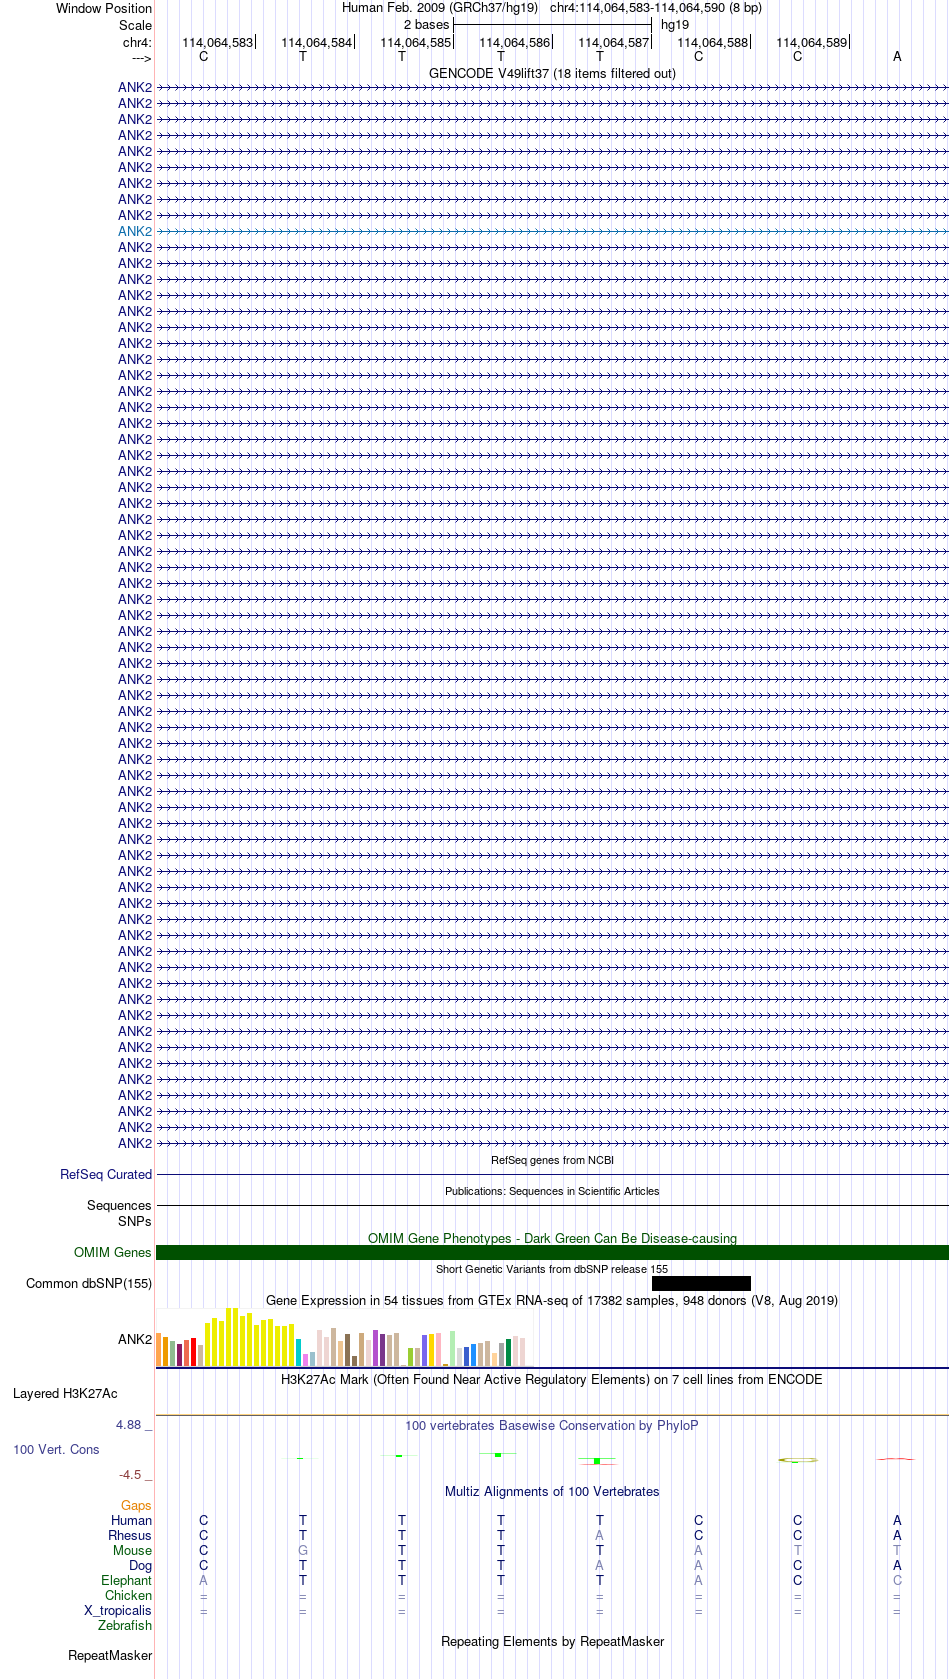
Task: Click 'RefSeq genes from NCBI' title
Action: [x=552, y=1160]
